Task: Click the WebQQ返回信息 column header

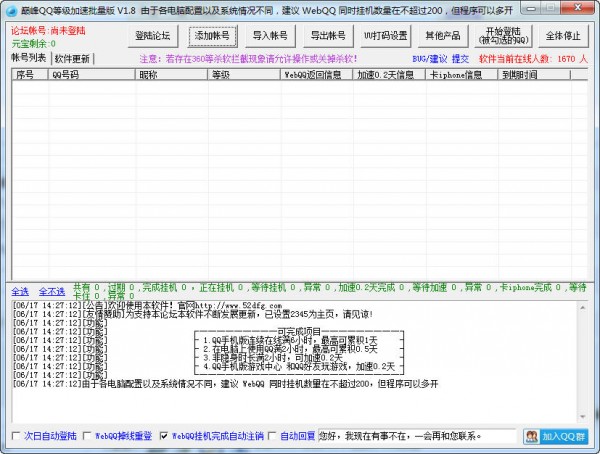Action: (x=316, y=75)
